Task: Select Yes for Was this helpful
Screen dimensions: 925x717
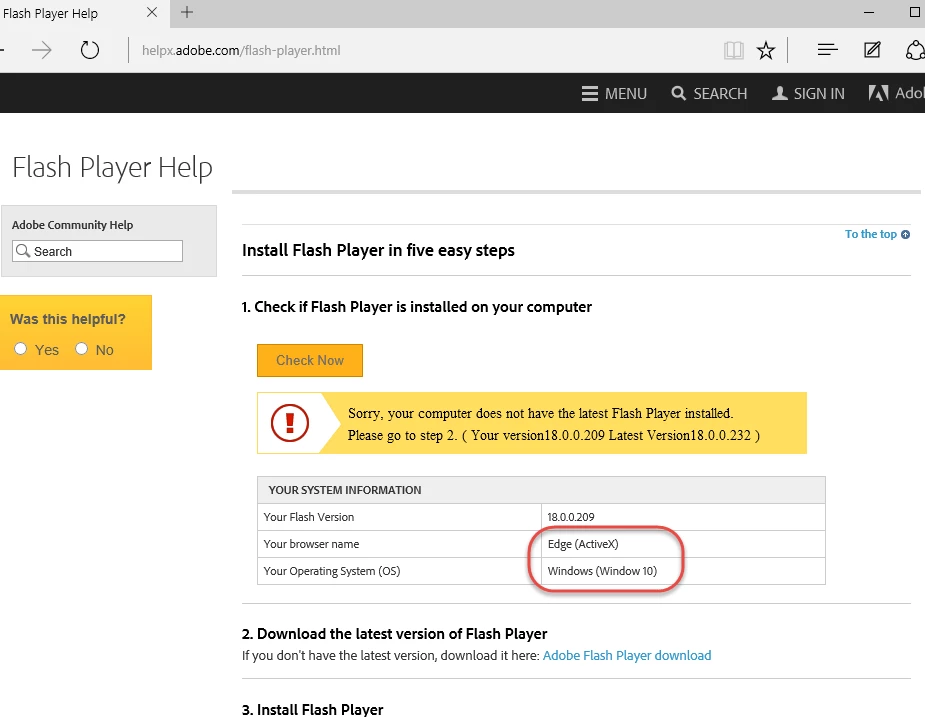Action: (21, 349)
